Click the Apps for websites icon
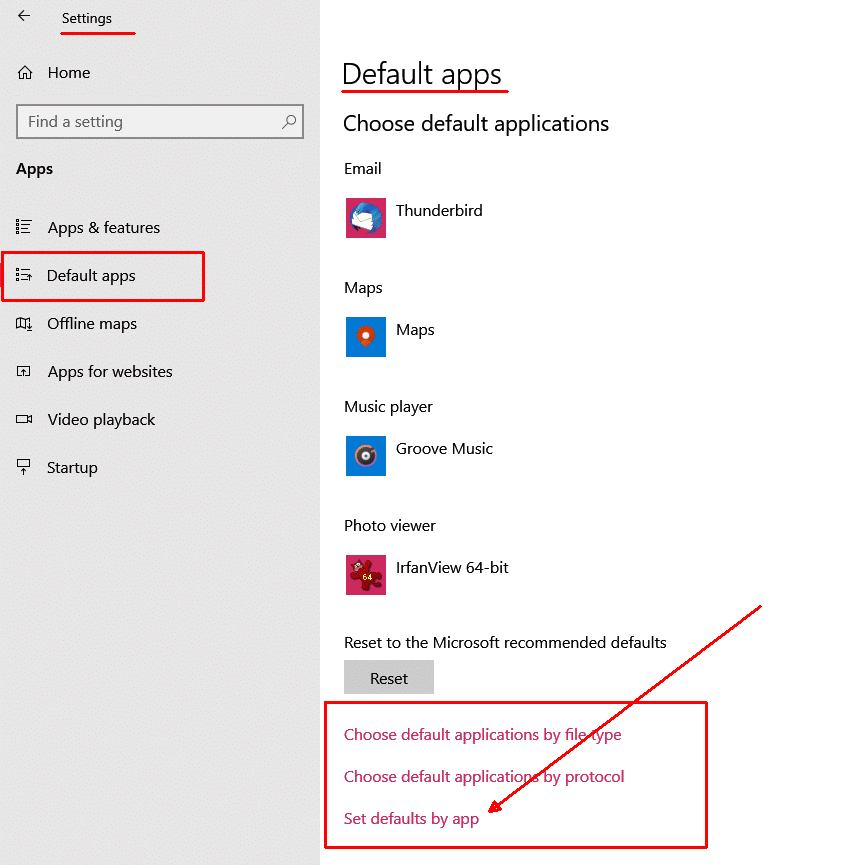The image size is (843, 865). (24, 371)
